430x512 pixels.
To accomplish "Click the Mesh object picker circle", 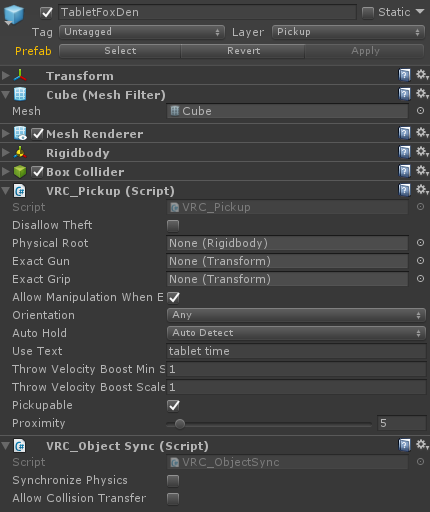I will (x=420, y=111).
